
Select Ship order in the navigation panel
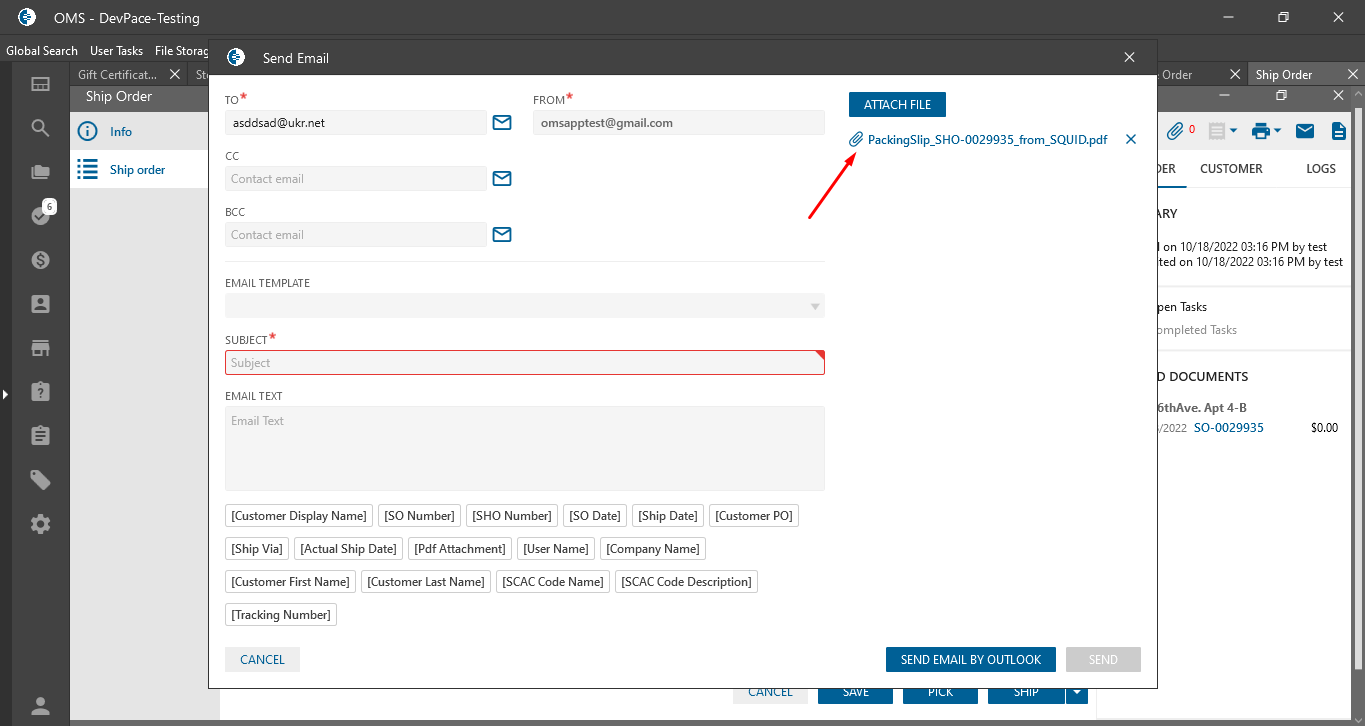(140, 170)
